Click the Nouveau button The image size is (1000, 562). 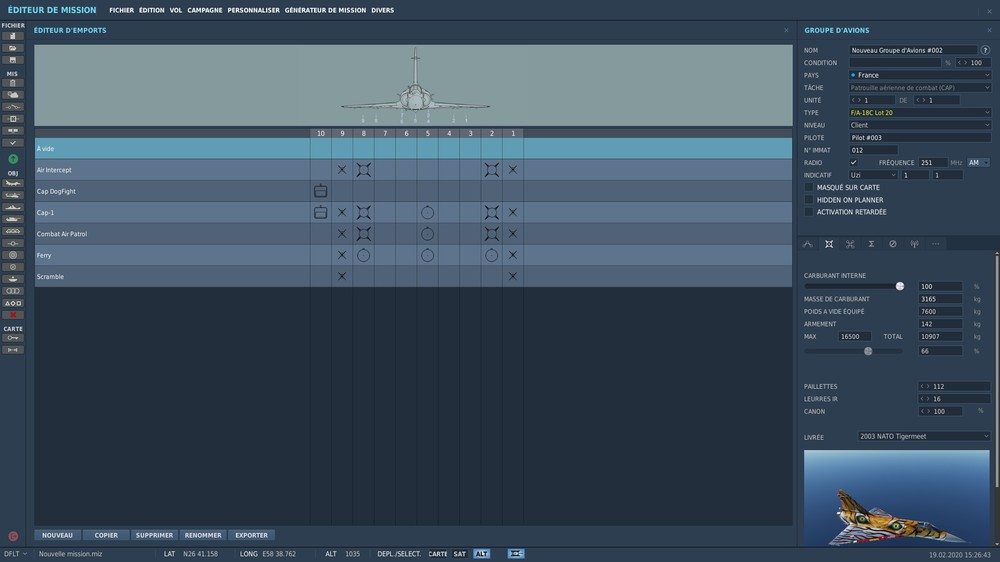[x=57, y=535]
